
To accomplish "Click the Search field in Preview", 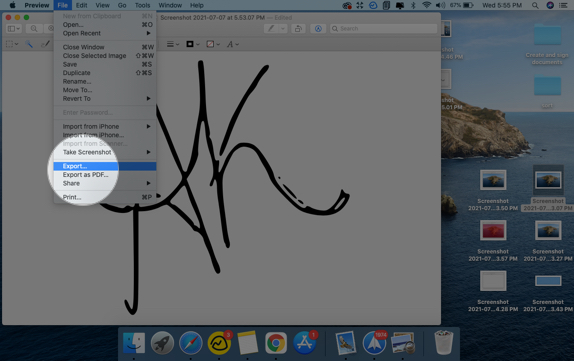I will click(x=384, y=29).
